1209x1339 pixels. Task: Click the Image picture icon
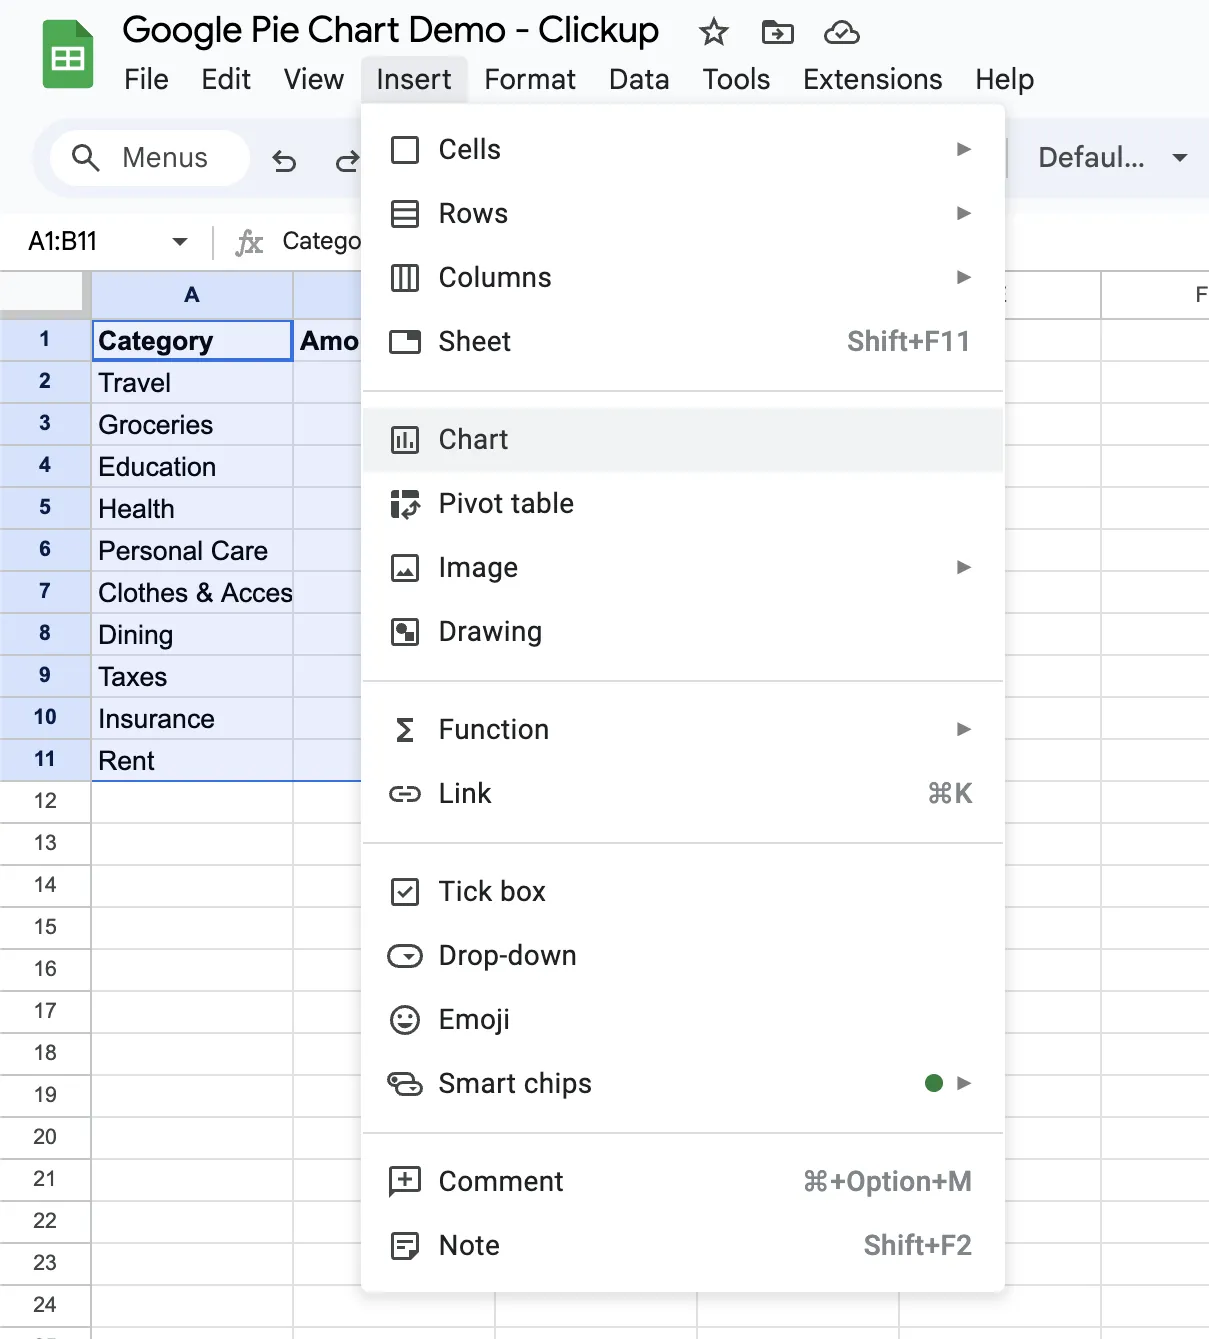(x=405, y=568)
